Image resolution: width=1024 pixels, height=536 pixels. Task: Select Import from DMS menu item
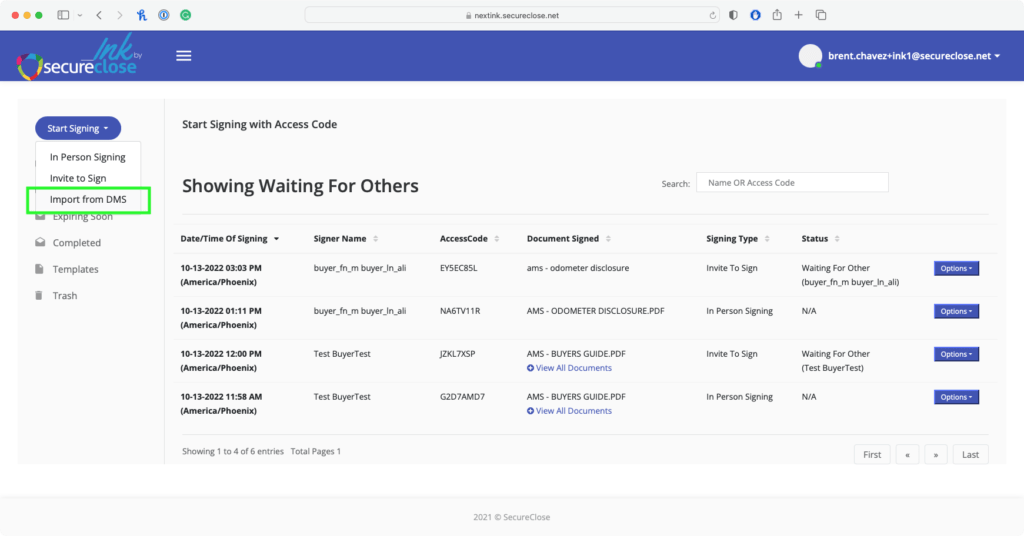[88, 200]
